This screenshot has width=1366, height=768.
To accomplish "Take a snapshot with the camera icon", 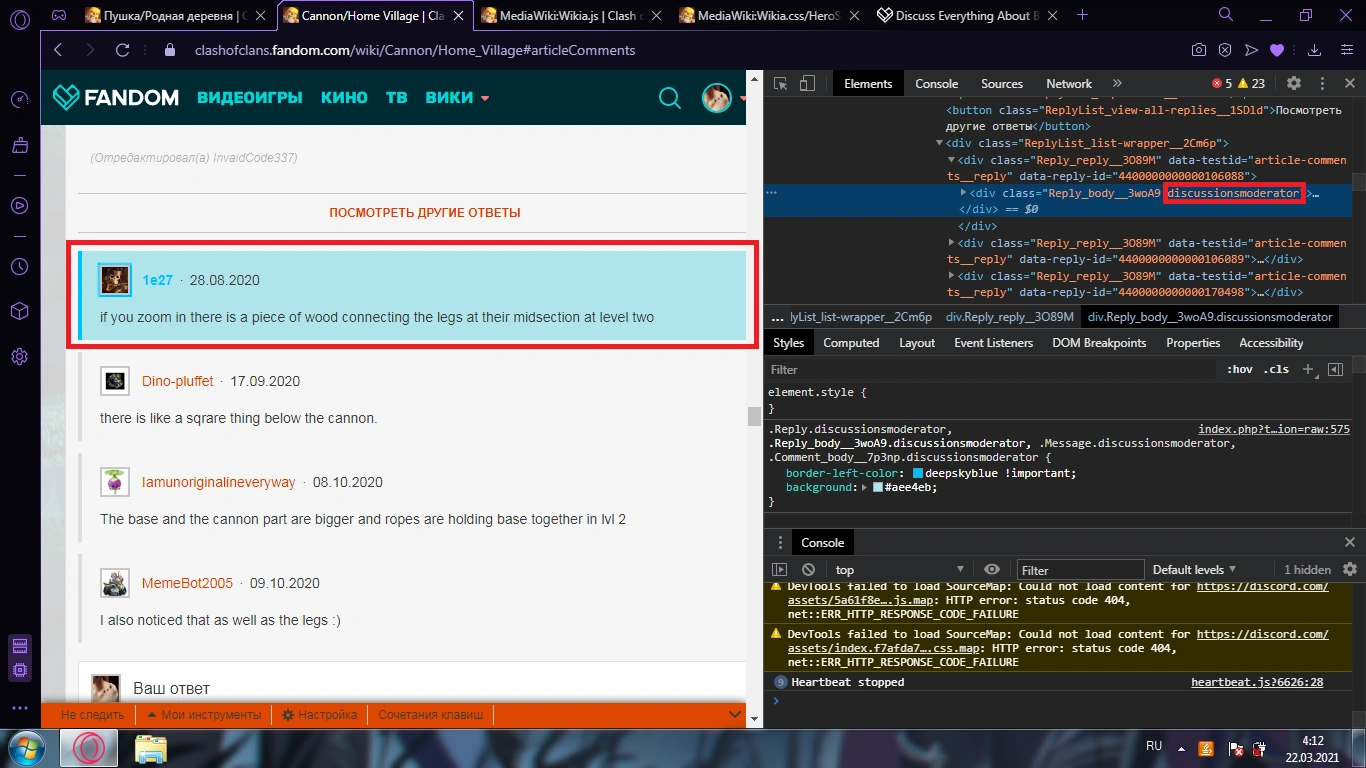I will (1199, 50).
